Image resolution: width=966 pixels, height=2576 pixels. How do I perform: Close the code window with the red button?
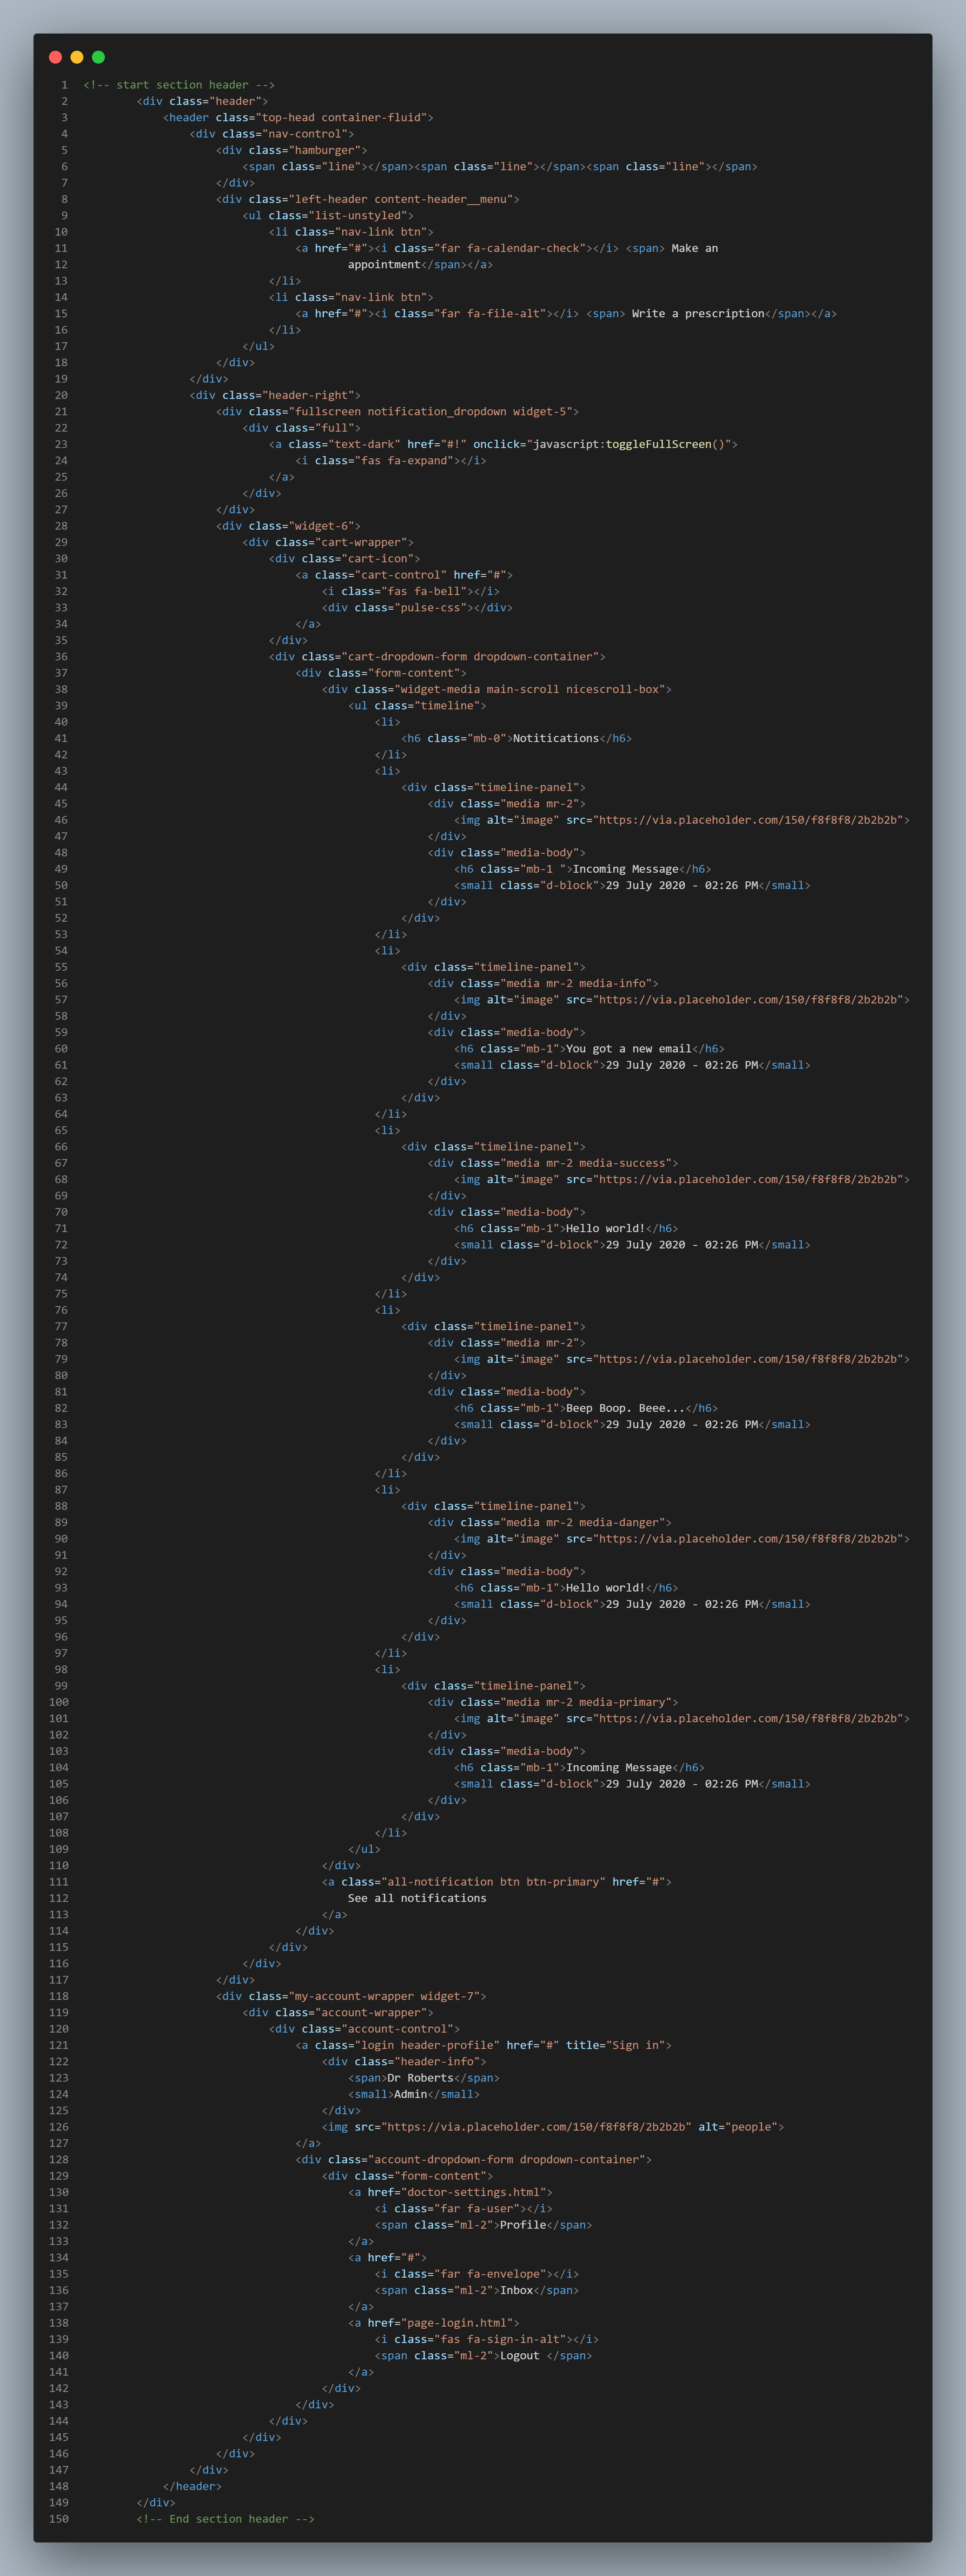(55, 57)
